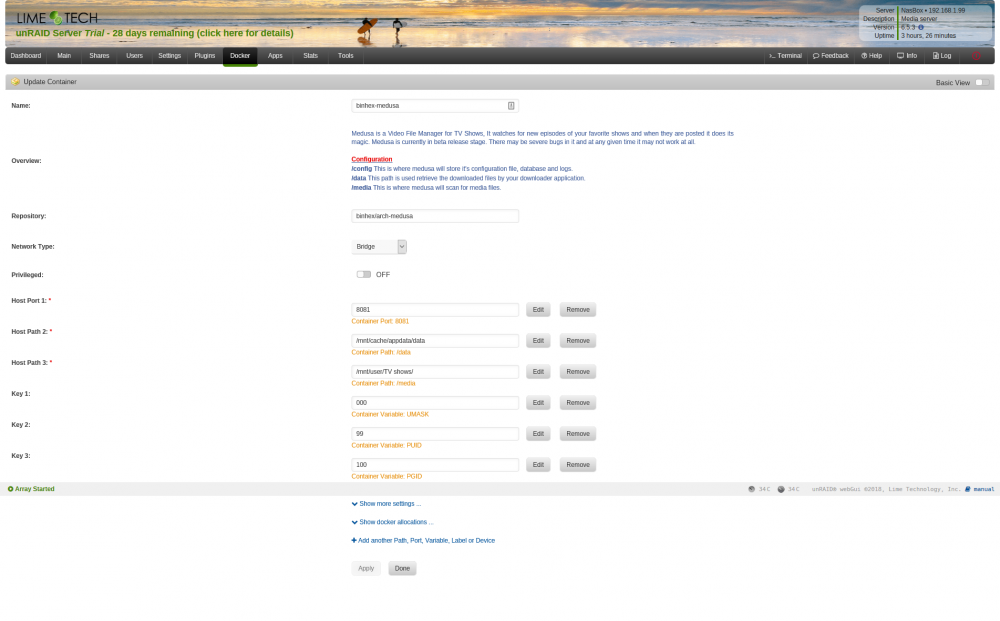Edit Key 2 PUID variable

click(538, 434)
